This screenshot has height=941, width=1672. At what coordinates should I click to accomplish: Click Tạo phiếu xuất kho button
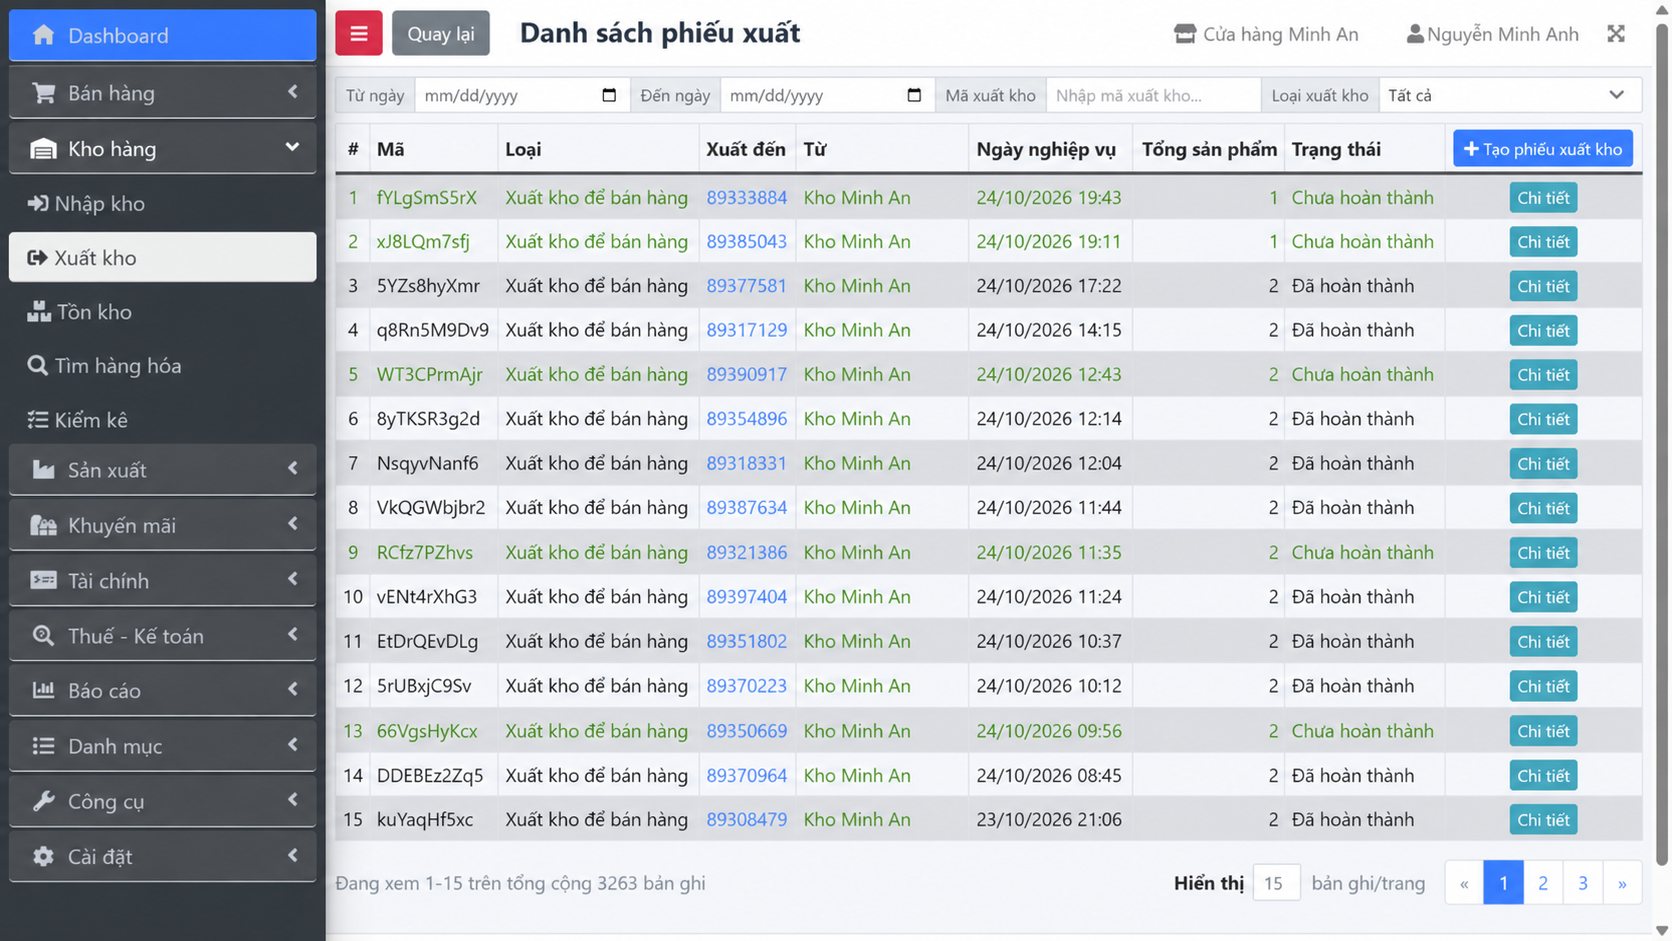(1543, 148)
